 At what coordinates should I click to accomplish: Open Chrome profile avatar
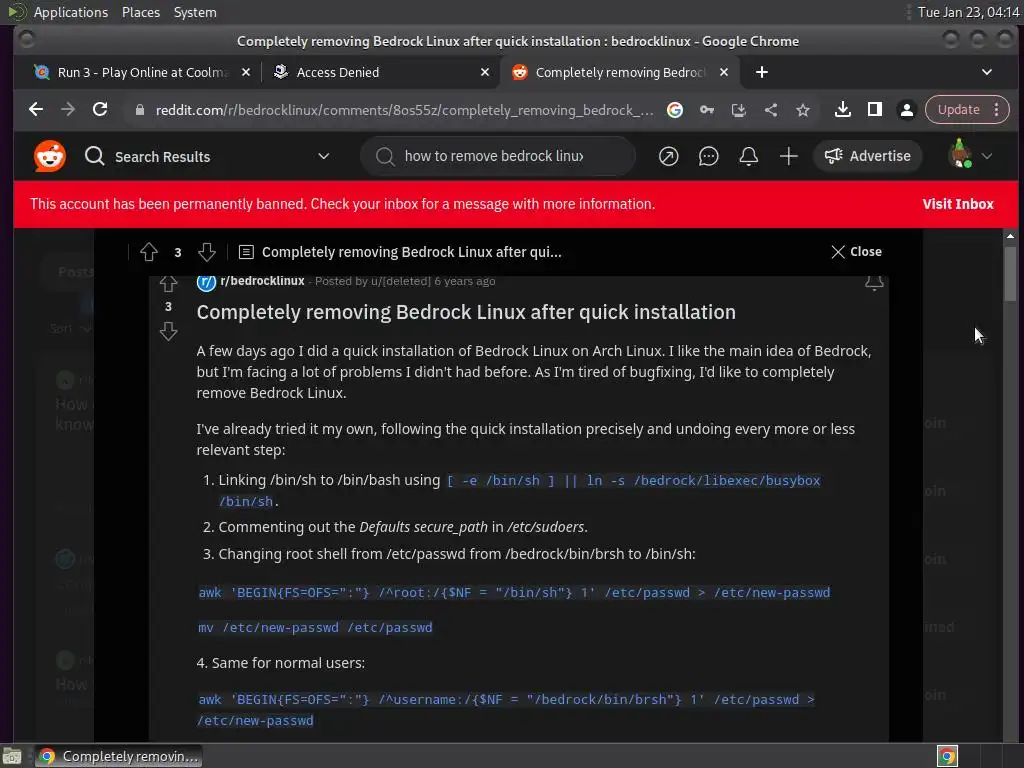tap(906, 110)
